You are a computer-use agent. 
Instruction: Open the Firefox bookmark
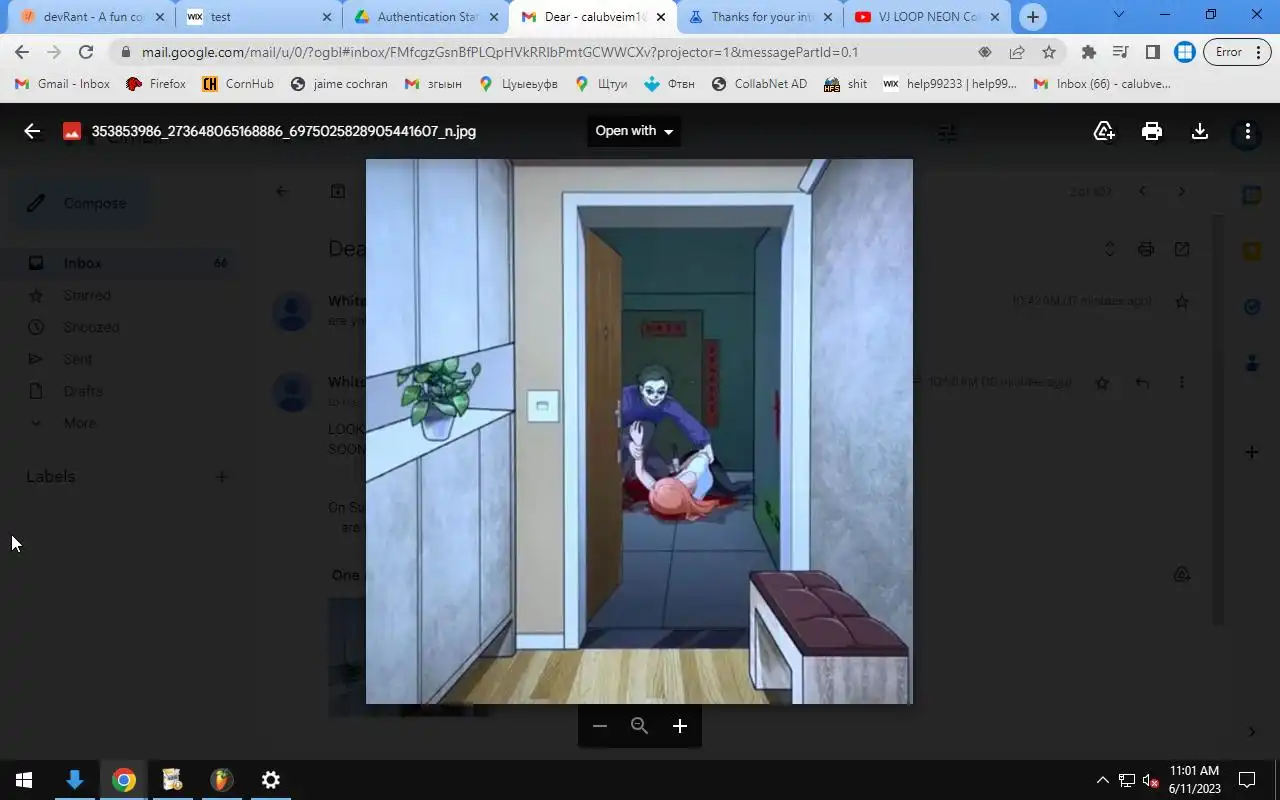click(x=156, y=84)
